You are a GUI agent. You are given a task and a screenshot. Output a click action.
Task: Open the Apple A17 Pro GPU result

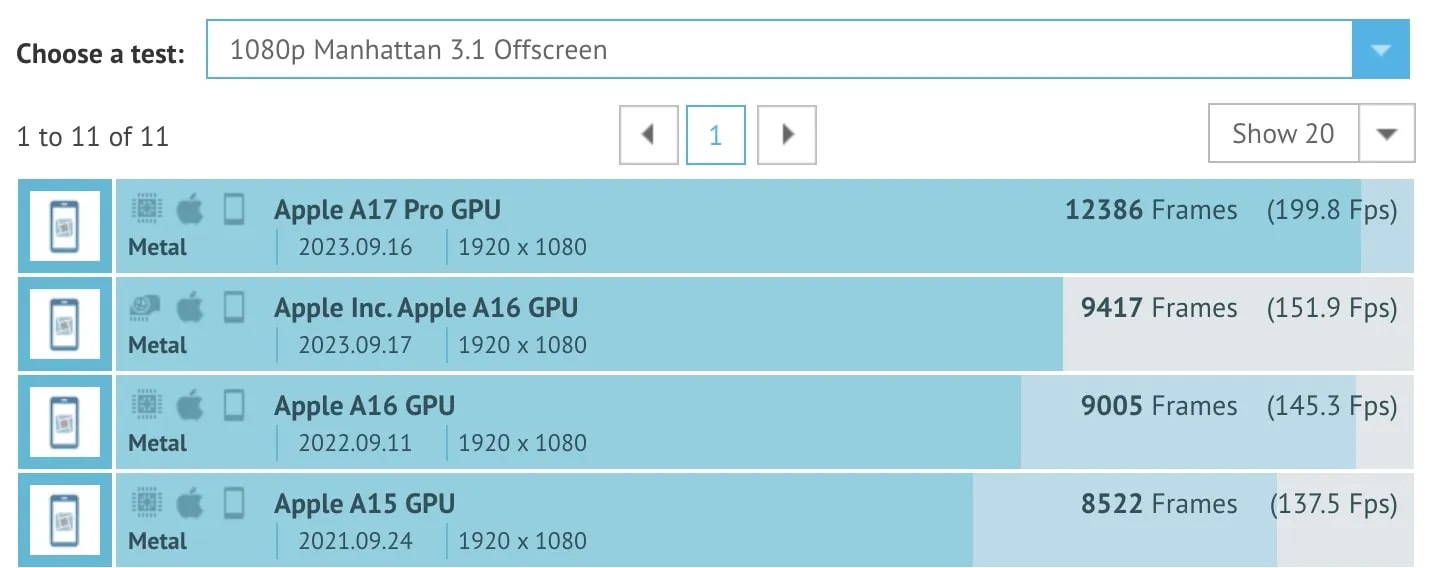(388, 210)
